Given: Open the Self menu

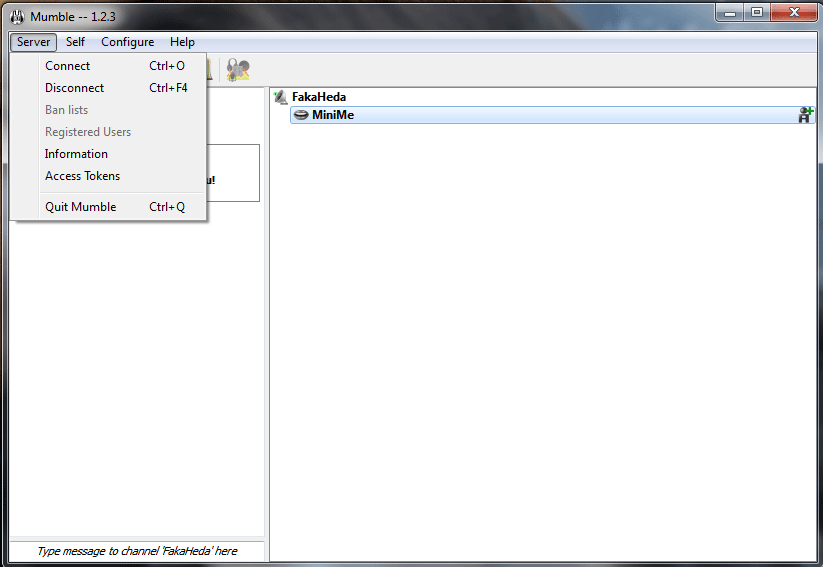Looking at the screenshot, I should click(x=75, y=42).
